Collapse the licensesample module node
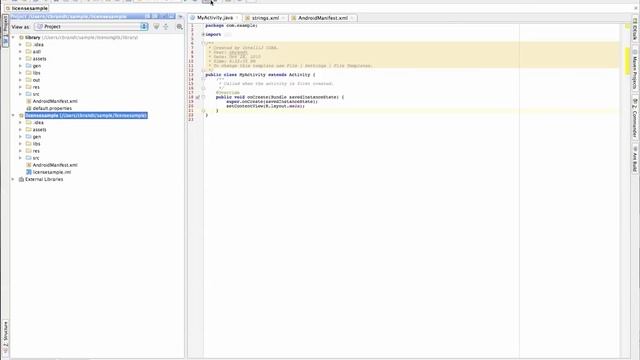 pos(13,116)
